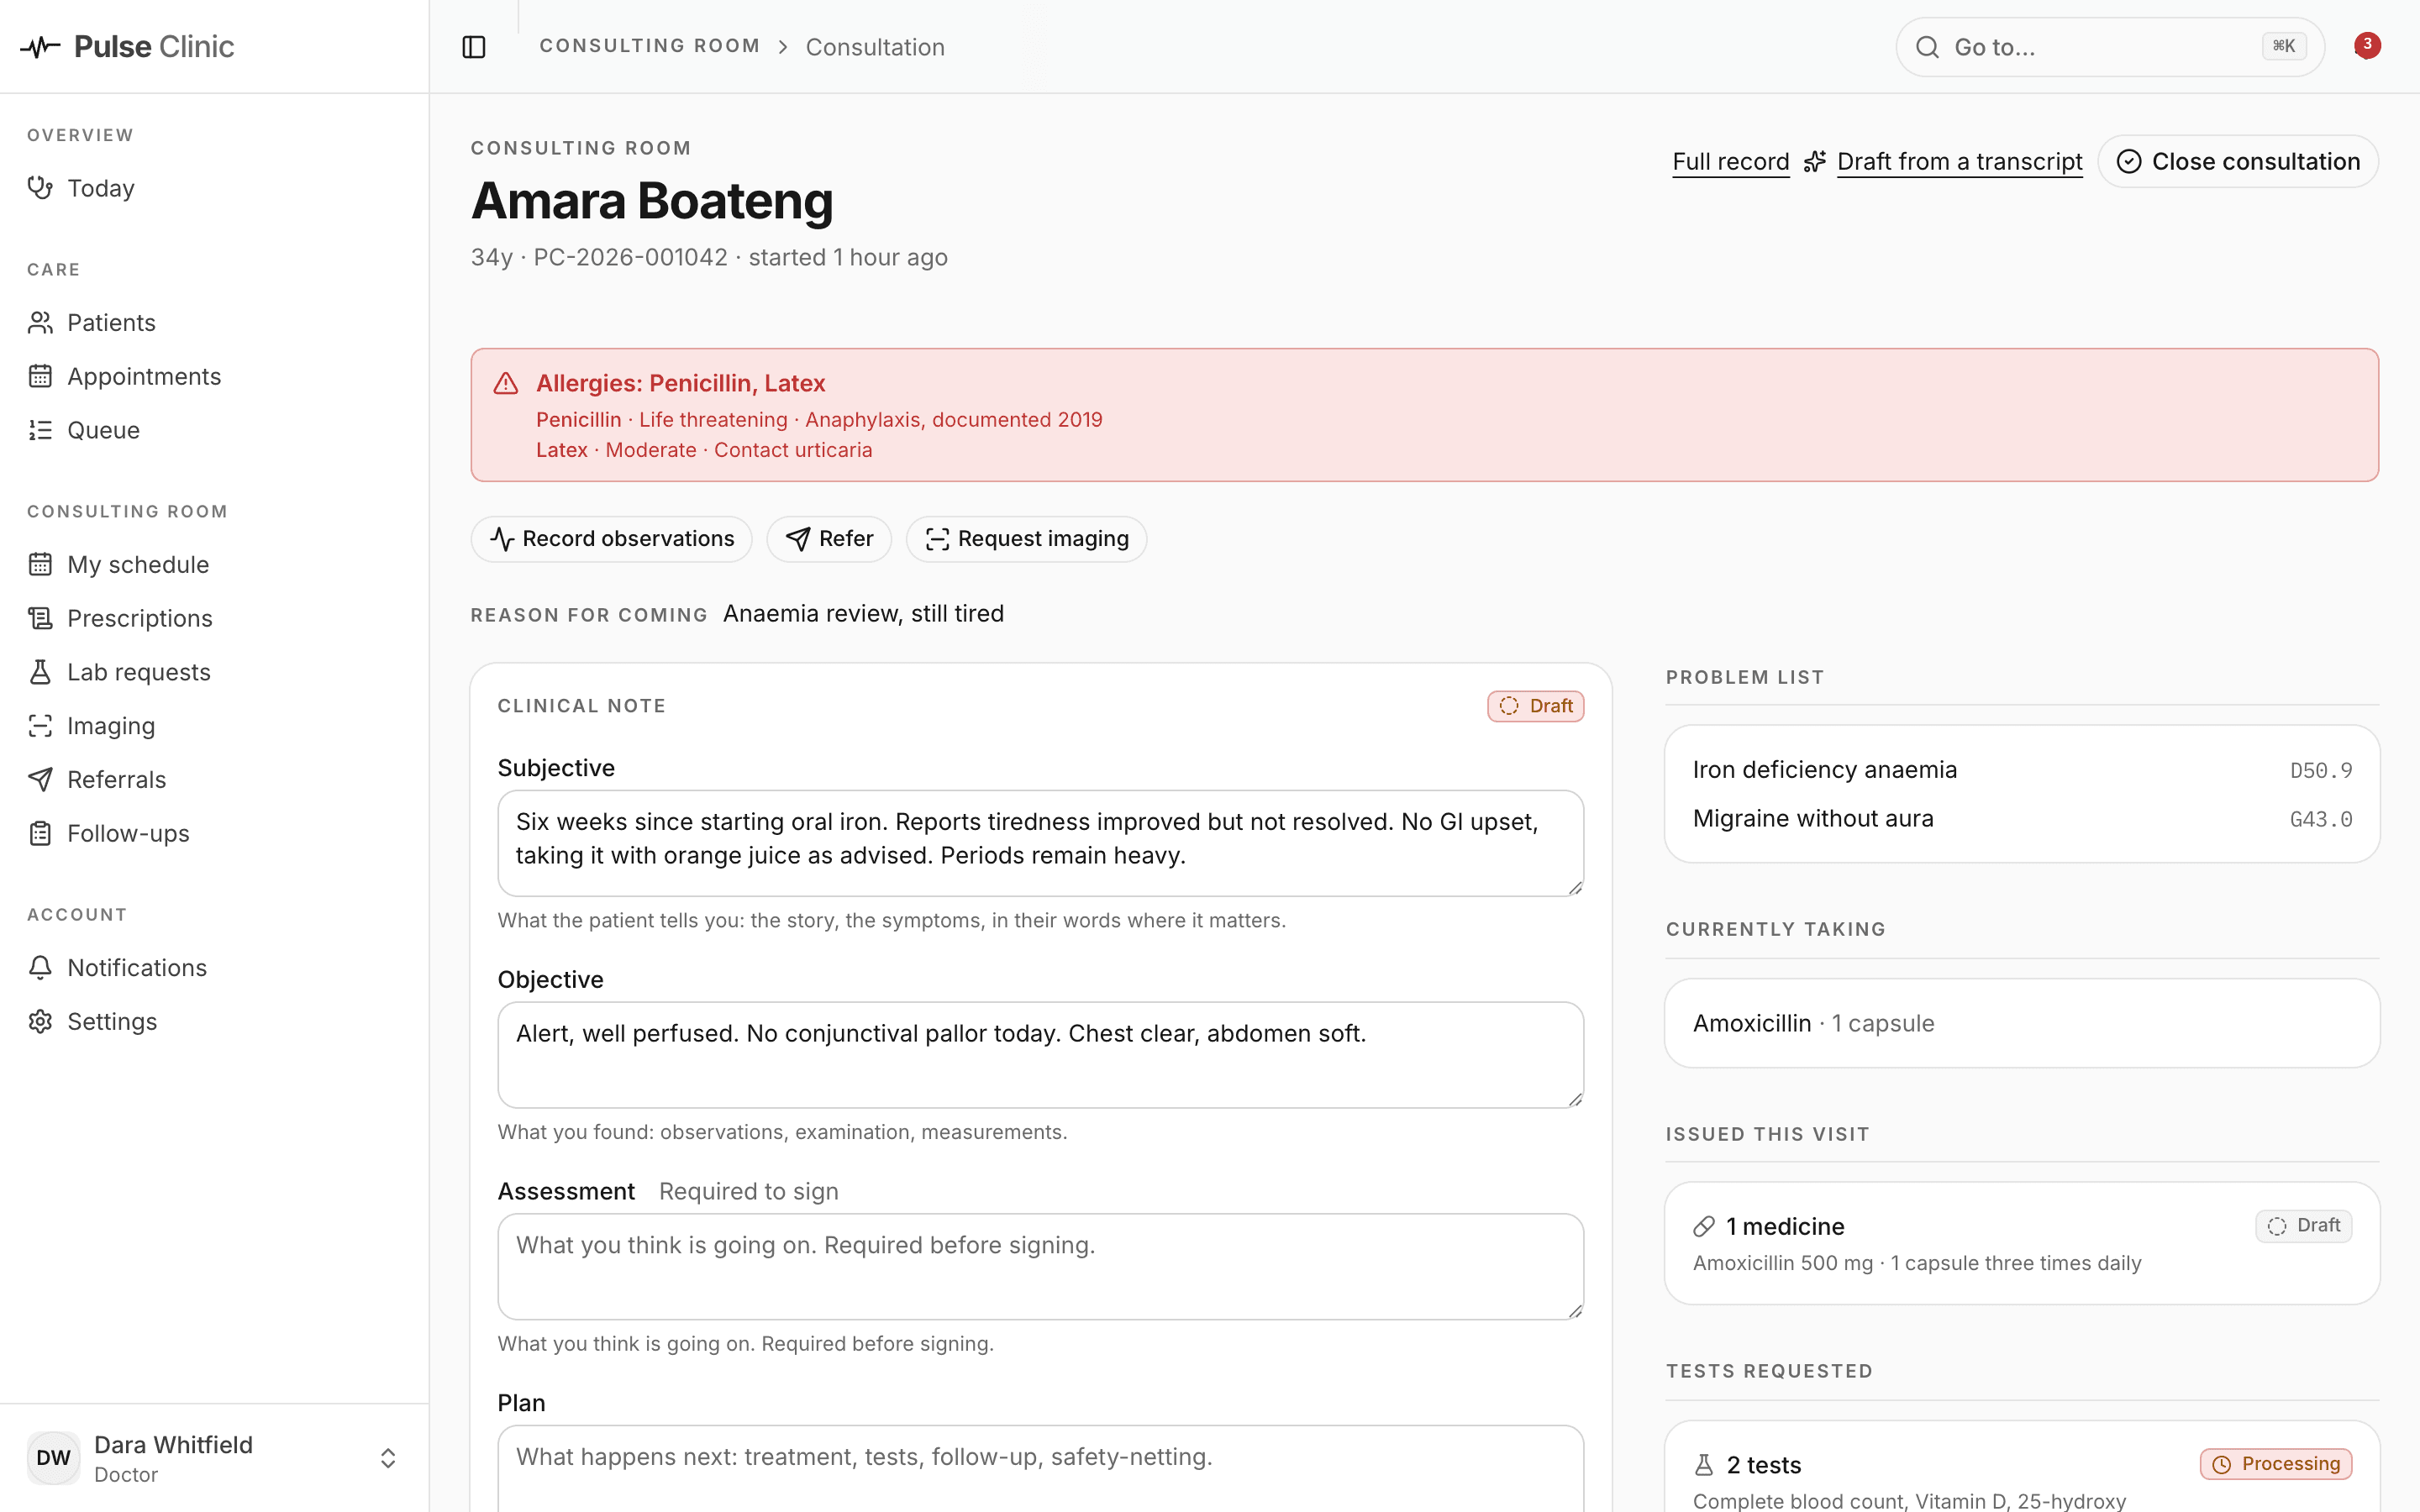Open the Appointments section
This screenshot has width=2420, height=1512.
tap(214, 376)
